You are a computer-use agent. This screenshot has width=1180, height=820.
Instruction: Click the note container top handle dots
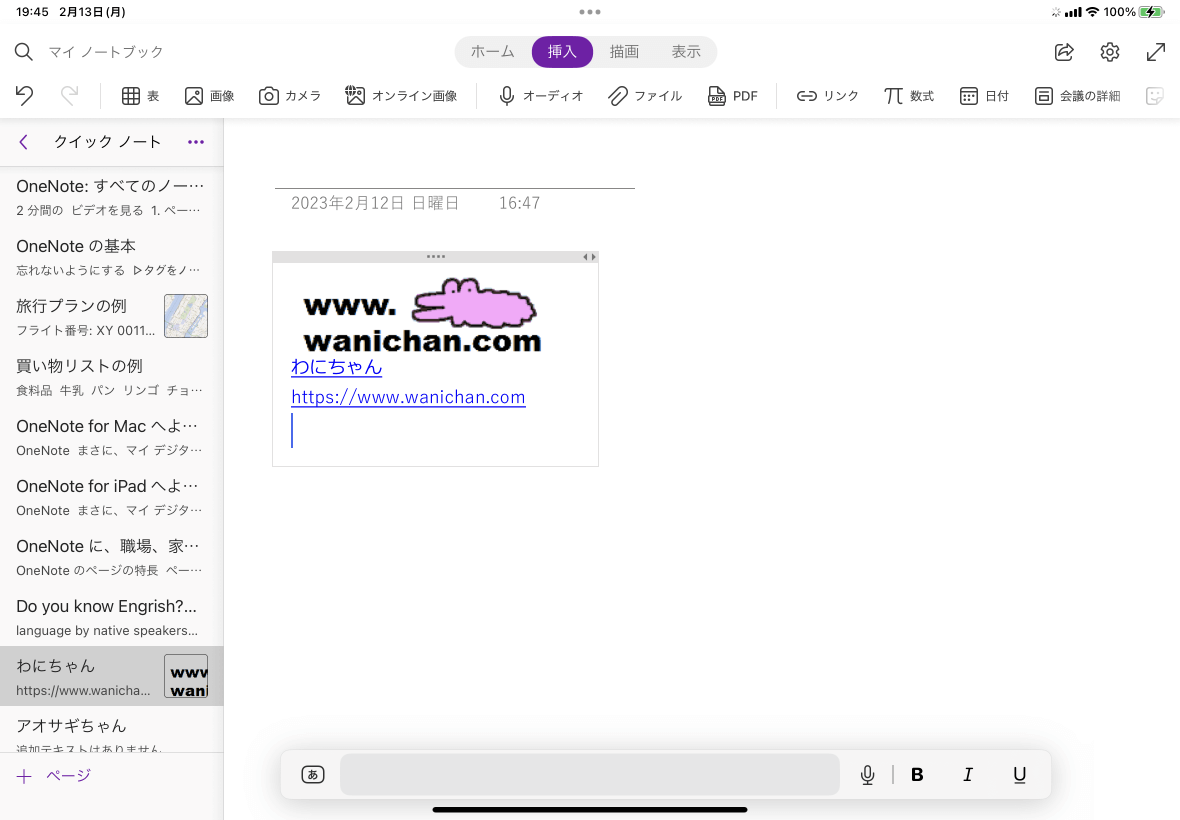[436, 257]
